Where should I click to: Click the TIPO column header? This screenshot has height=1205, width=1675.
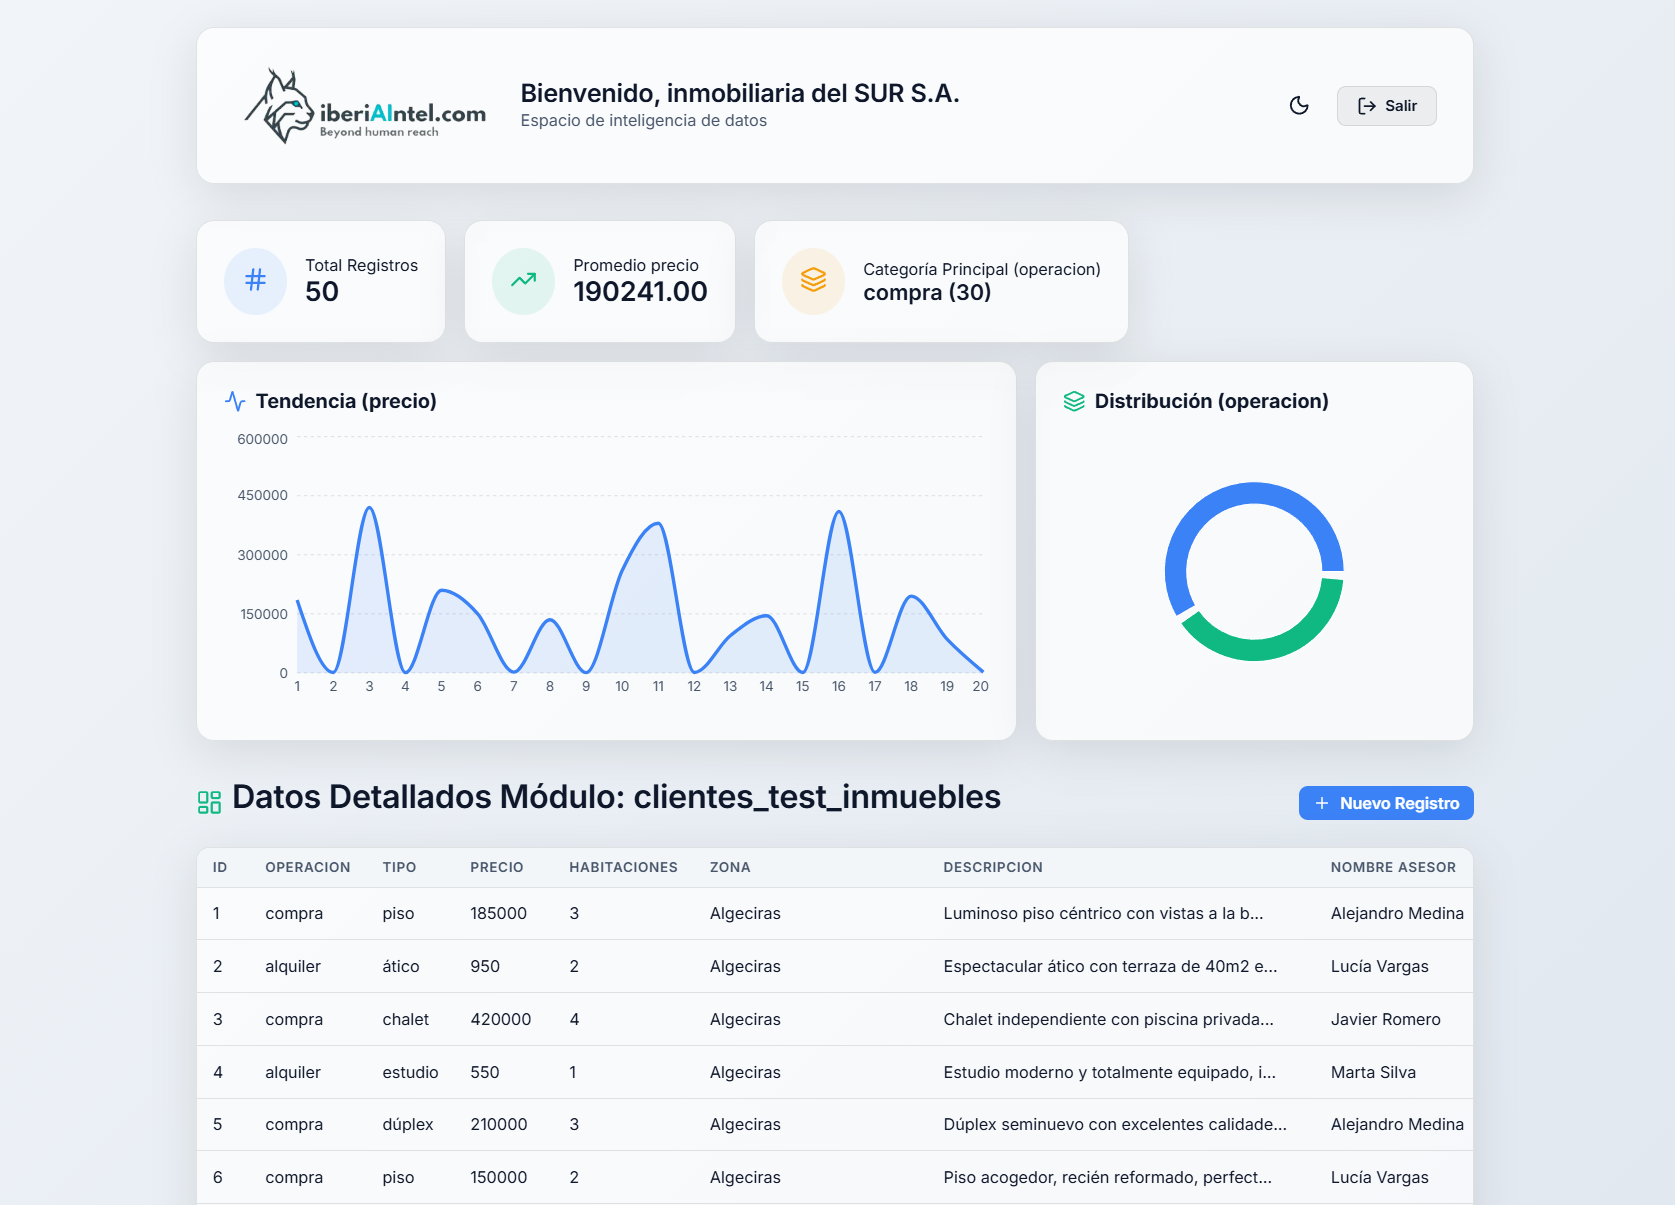pyautogui.click(x=399, y=867)
